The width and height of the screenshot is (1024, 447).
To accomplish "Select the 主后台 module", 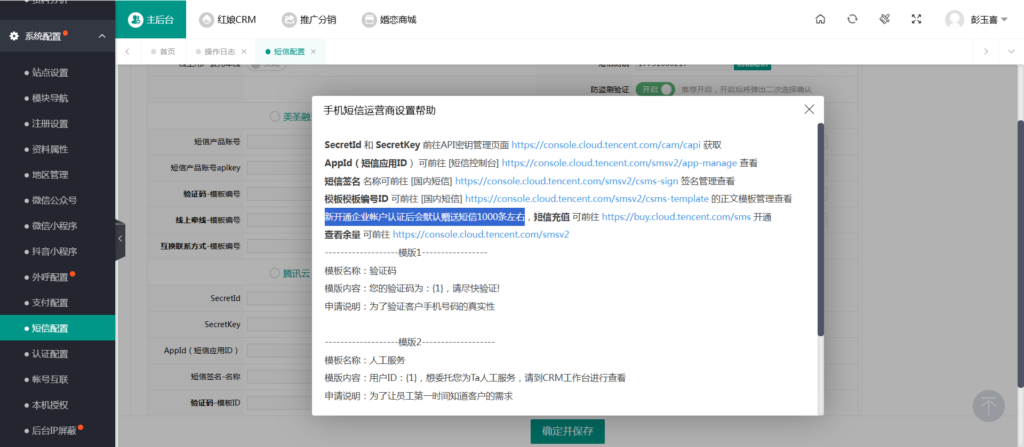I will [151, 20].
